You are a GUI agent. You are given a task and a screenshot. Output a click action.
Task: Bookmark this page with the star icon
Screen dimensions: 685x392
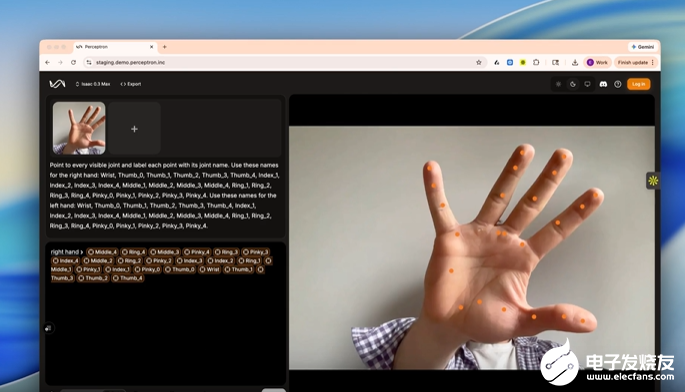click(x=479, y=62)
